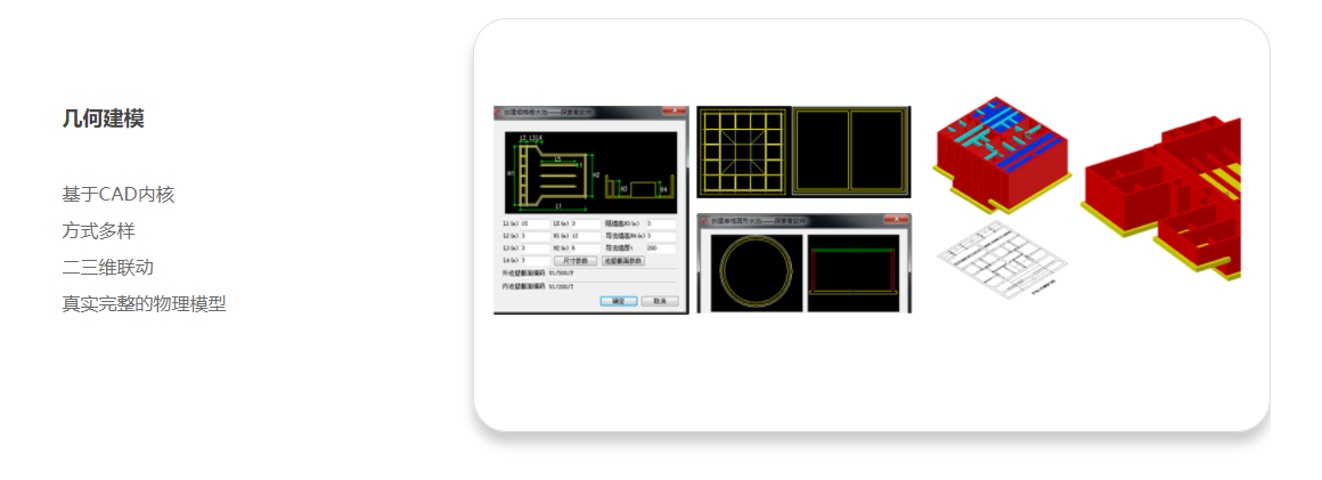Open the 池壁截面参数 wall section button

pyautogui.click(x=623, y=261)
